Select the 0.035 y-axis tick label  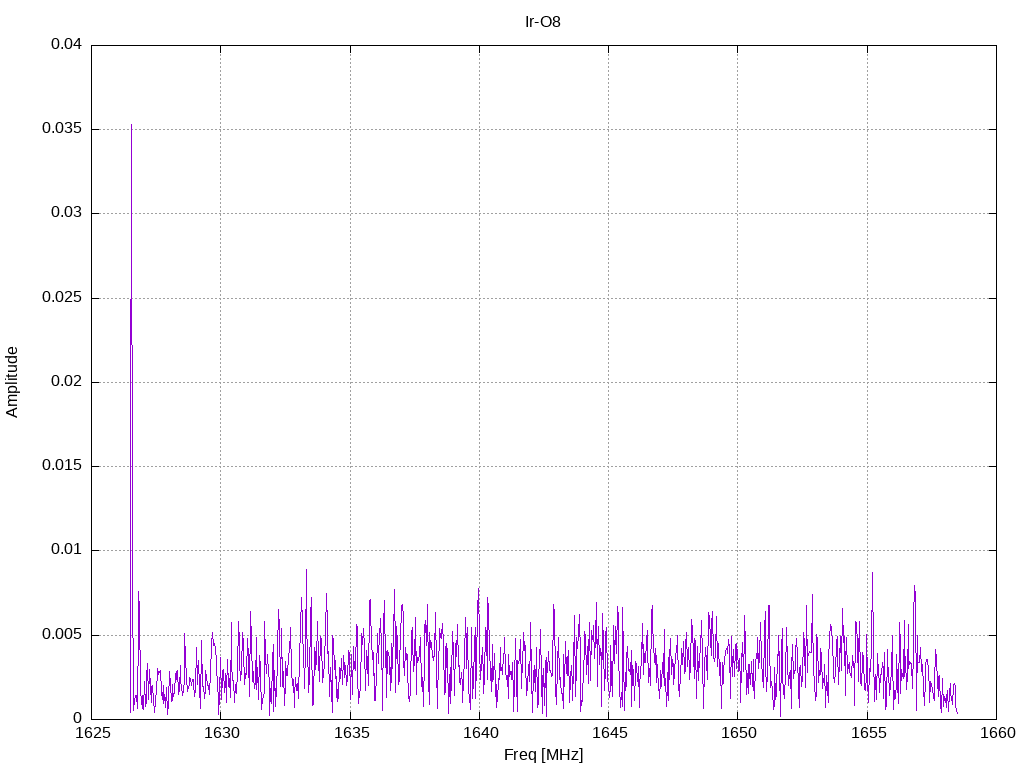click(x=62, y=129)
